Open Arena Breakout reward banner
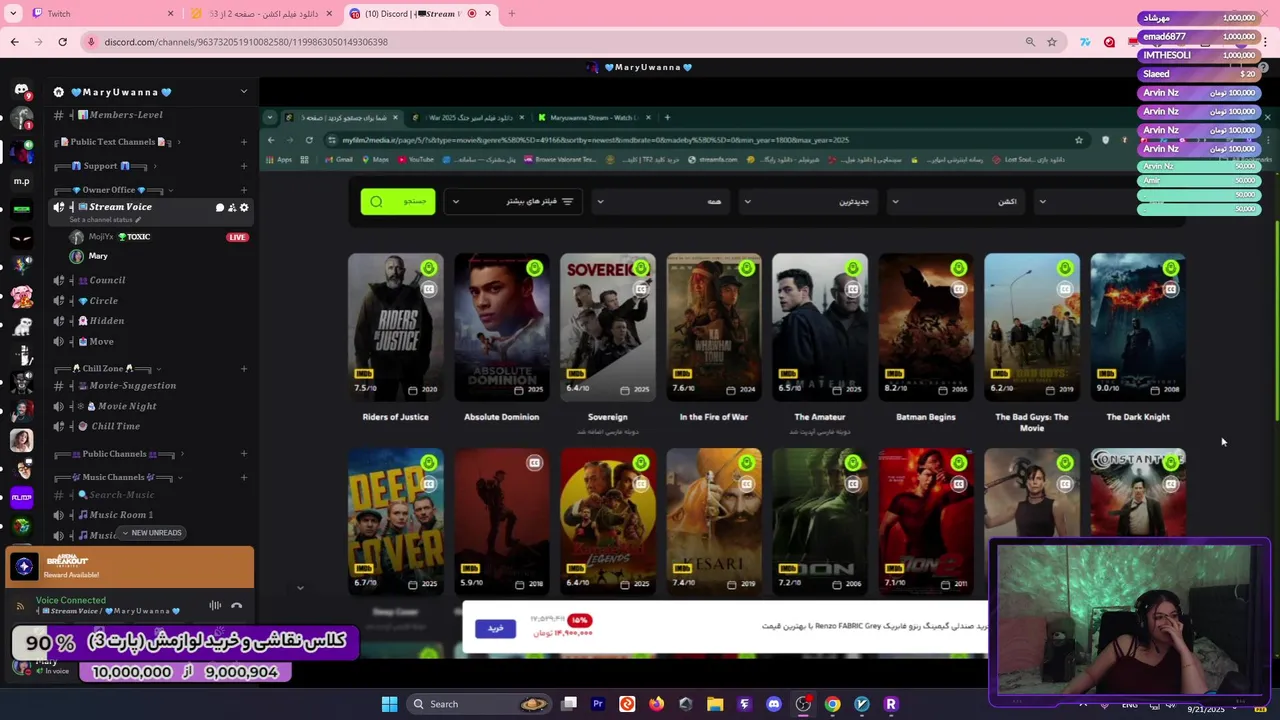The image size is (1280, 720). (130, 567)
